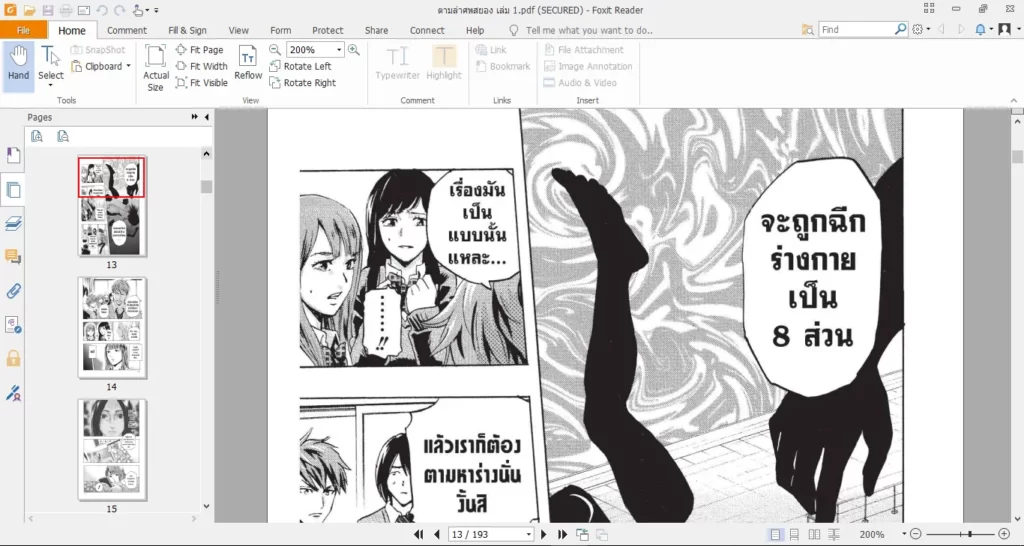Rotate the page right
The width and height of the screenshot is (1024, 546).
point(302,83)
